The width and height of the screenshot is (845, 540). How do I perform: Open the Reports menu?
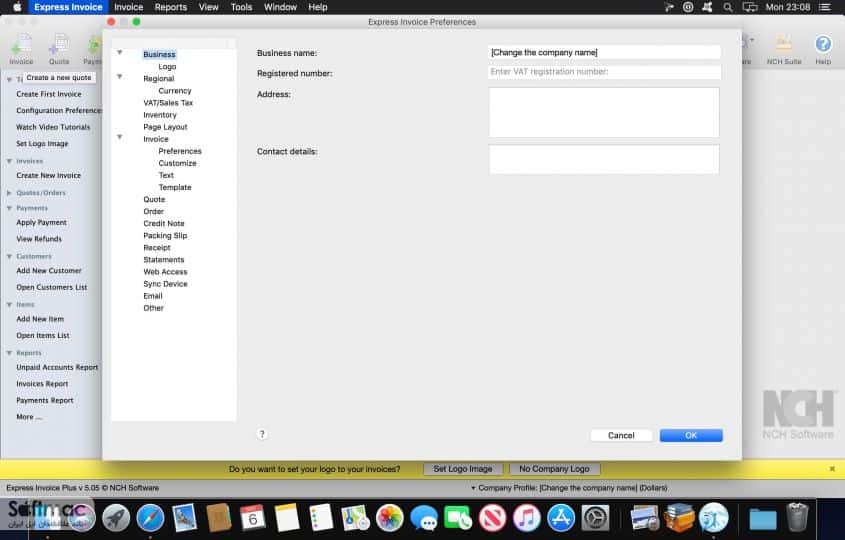(170, 7)
